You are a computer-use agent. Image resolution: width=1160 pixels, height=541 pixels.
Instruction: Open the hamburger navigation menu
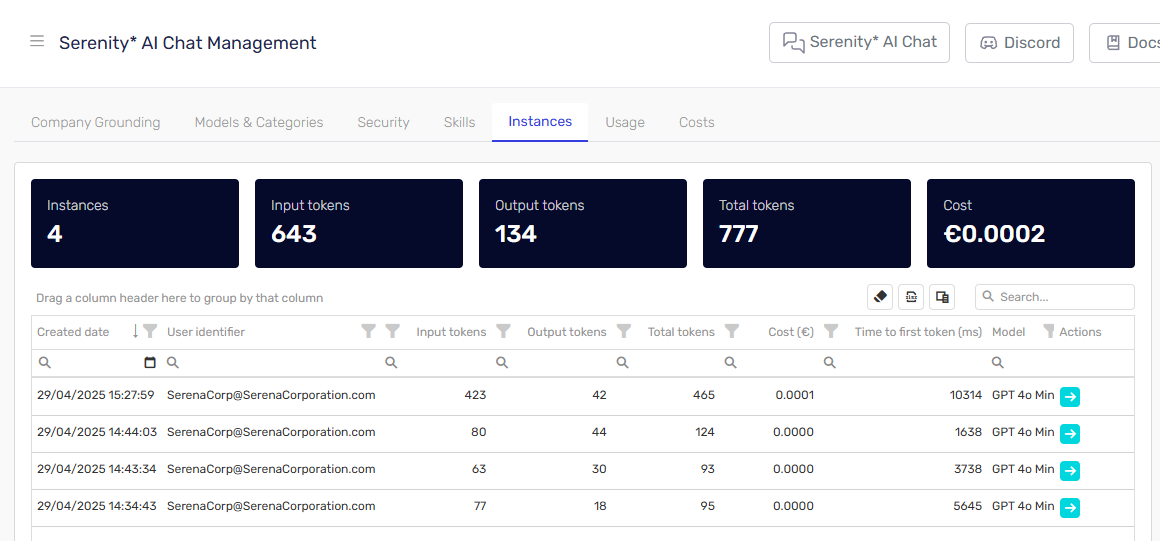37,41
